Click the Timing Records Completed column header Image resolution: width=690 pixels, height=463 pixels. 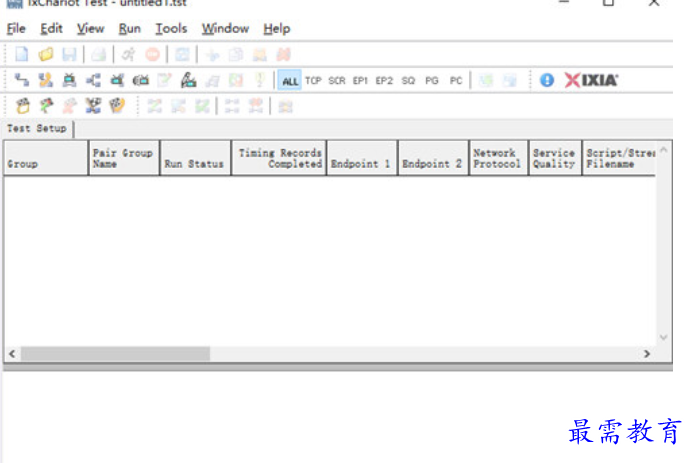tap(279, 158)
